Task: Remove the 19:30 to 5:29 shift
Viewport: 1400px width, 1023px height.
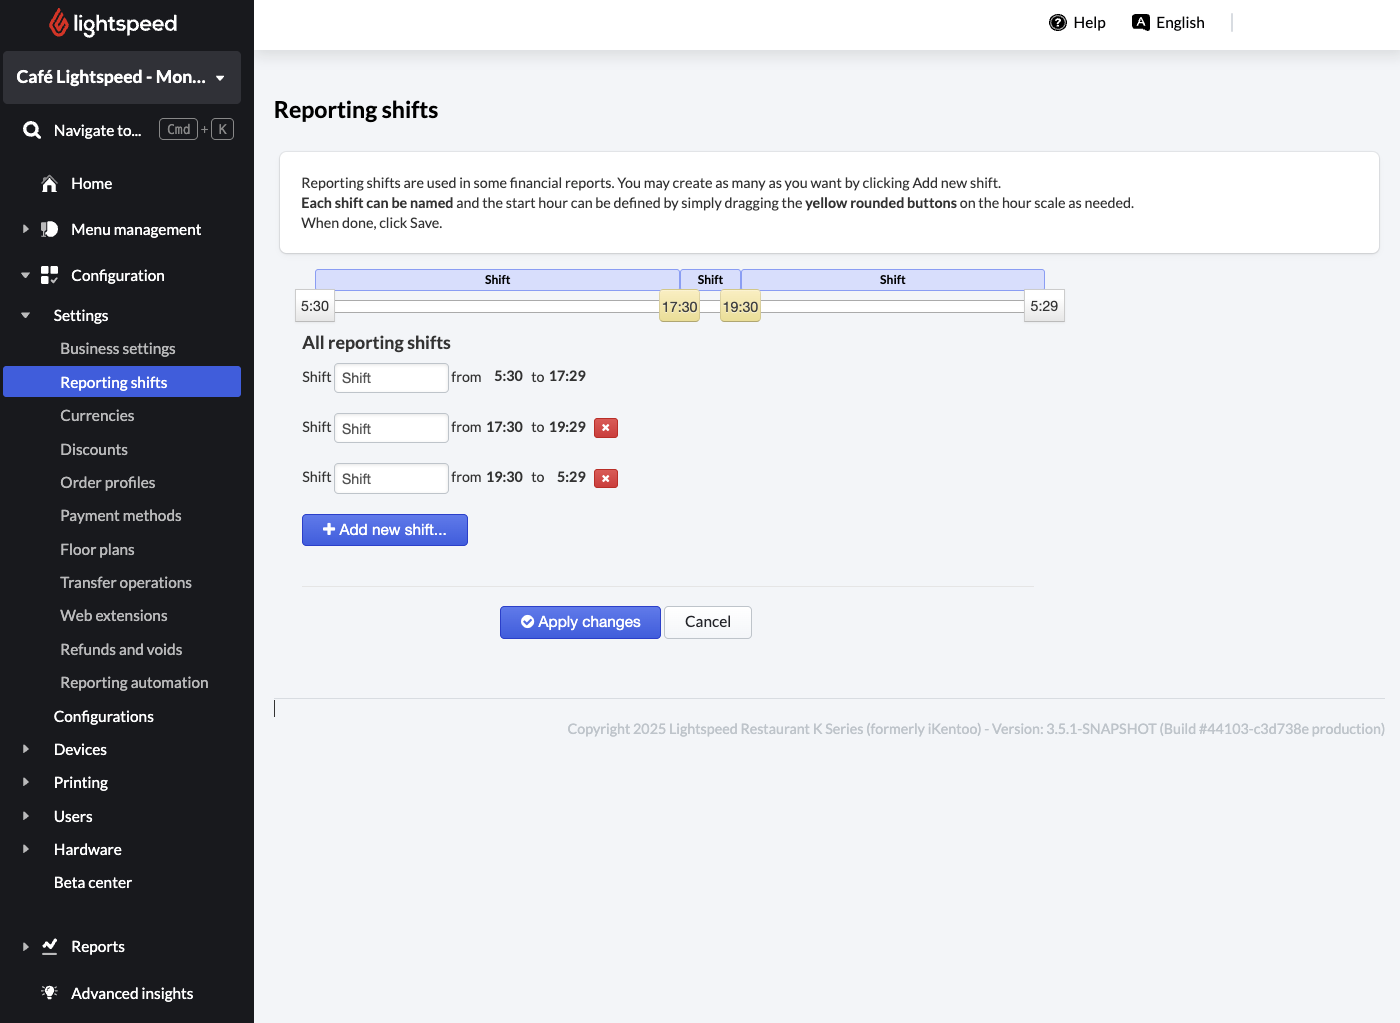Action: (605, 478)
